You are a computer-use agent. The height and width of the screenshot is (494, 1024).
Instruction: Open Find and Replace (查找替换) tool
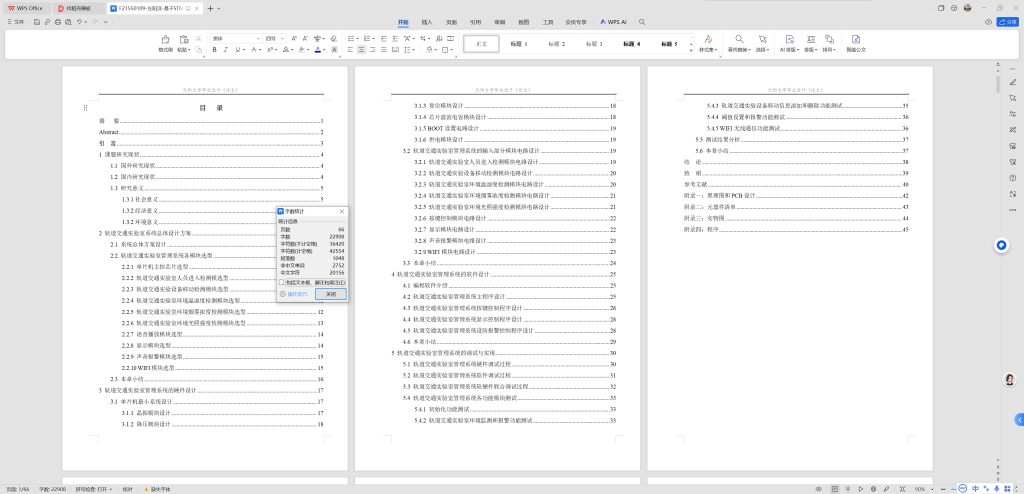click(738, 42)
